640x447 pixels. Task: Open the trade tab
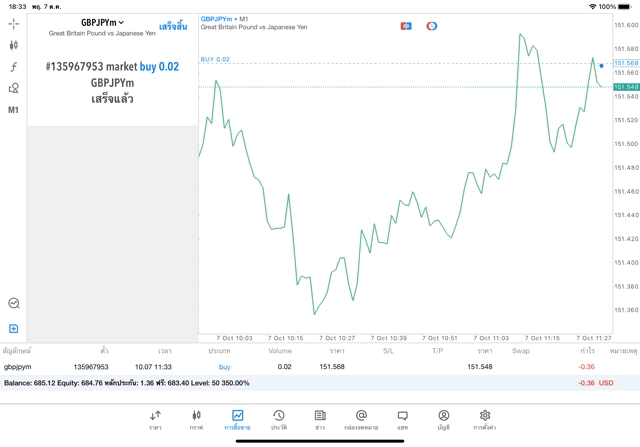(237, 420)
